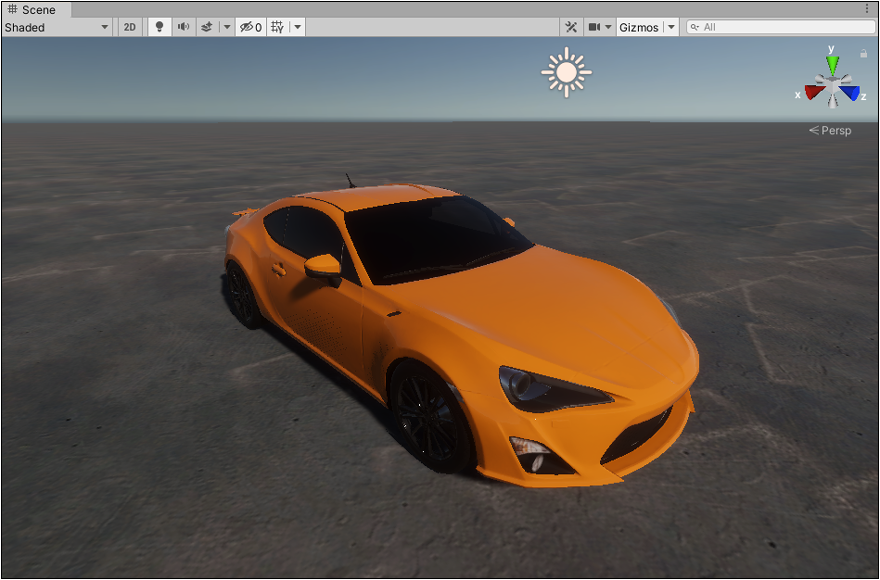The width and height of the screenshot is (880, 580).
Task: Toggle the scene grid icon
Action: pyautogui.click(x=278, y=27)
